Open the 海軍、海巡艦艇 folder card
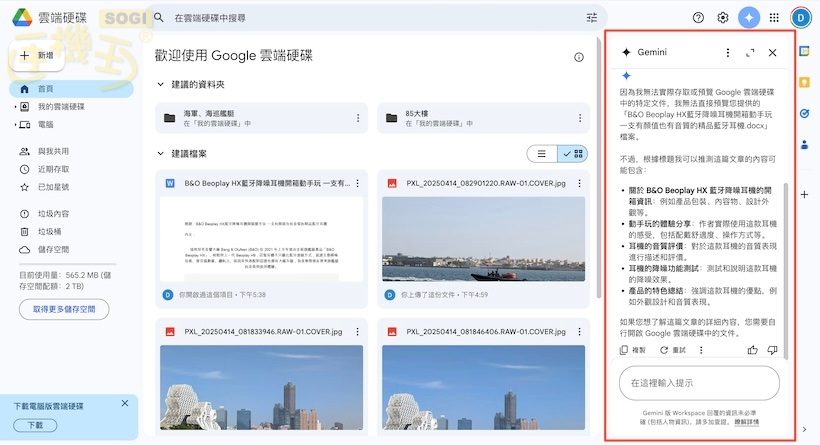The image size is (820, 445). click(x=261, y=118)
